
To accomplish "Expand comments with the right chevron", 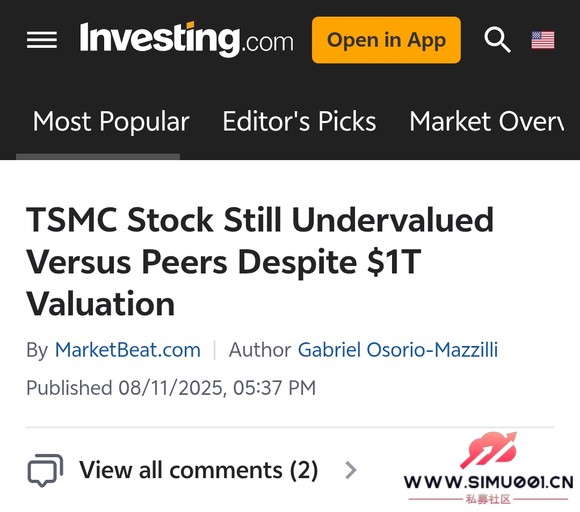I will [351, 470].
